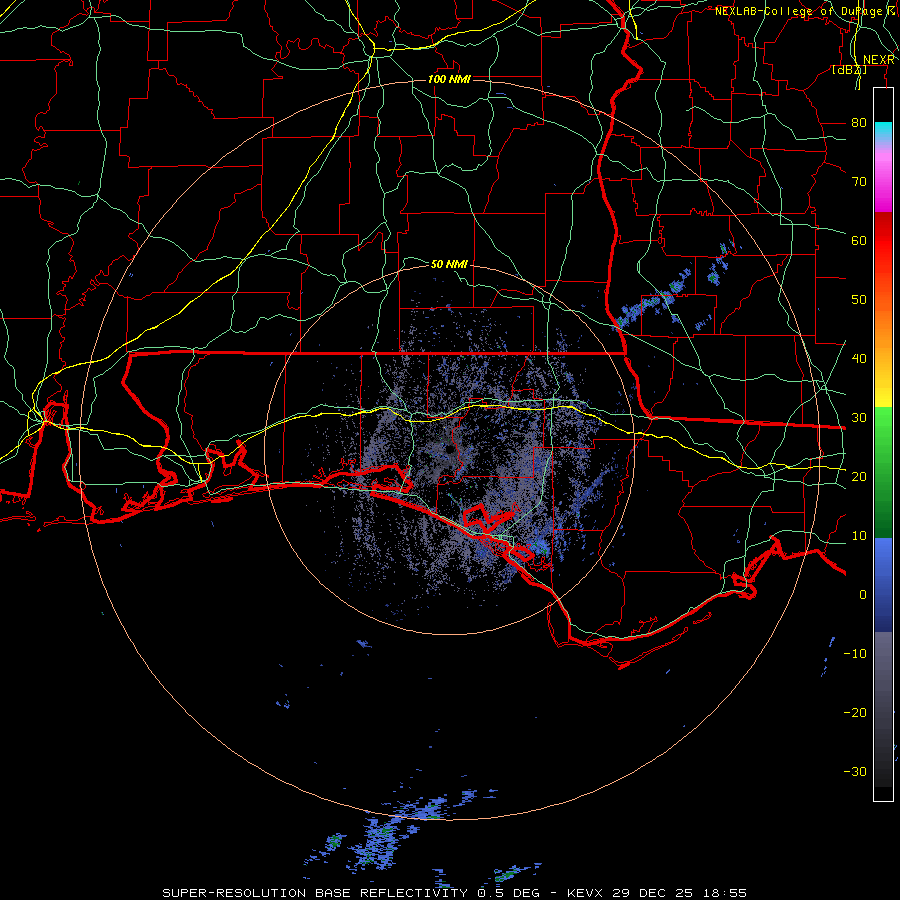
Task: Click the 80 value on the dBZ scale
Action: coord(859,122)
